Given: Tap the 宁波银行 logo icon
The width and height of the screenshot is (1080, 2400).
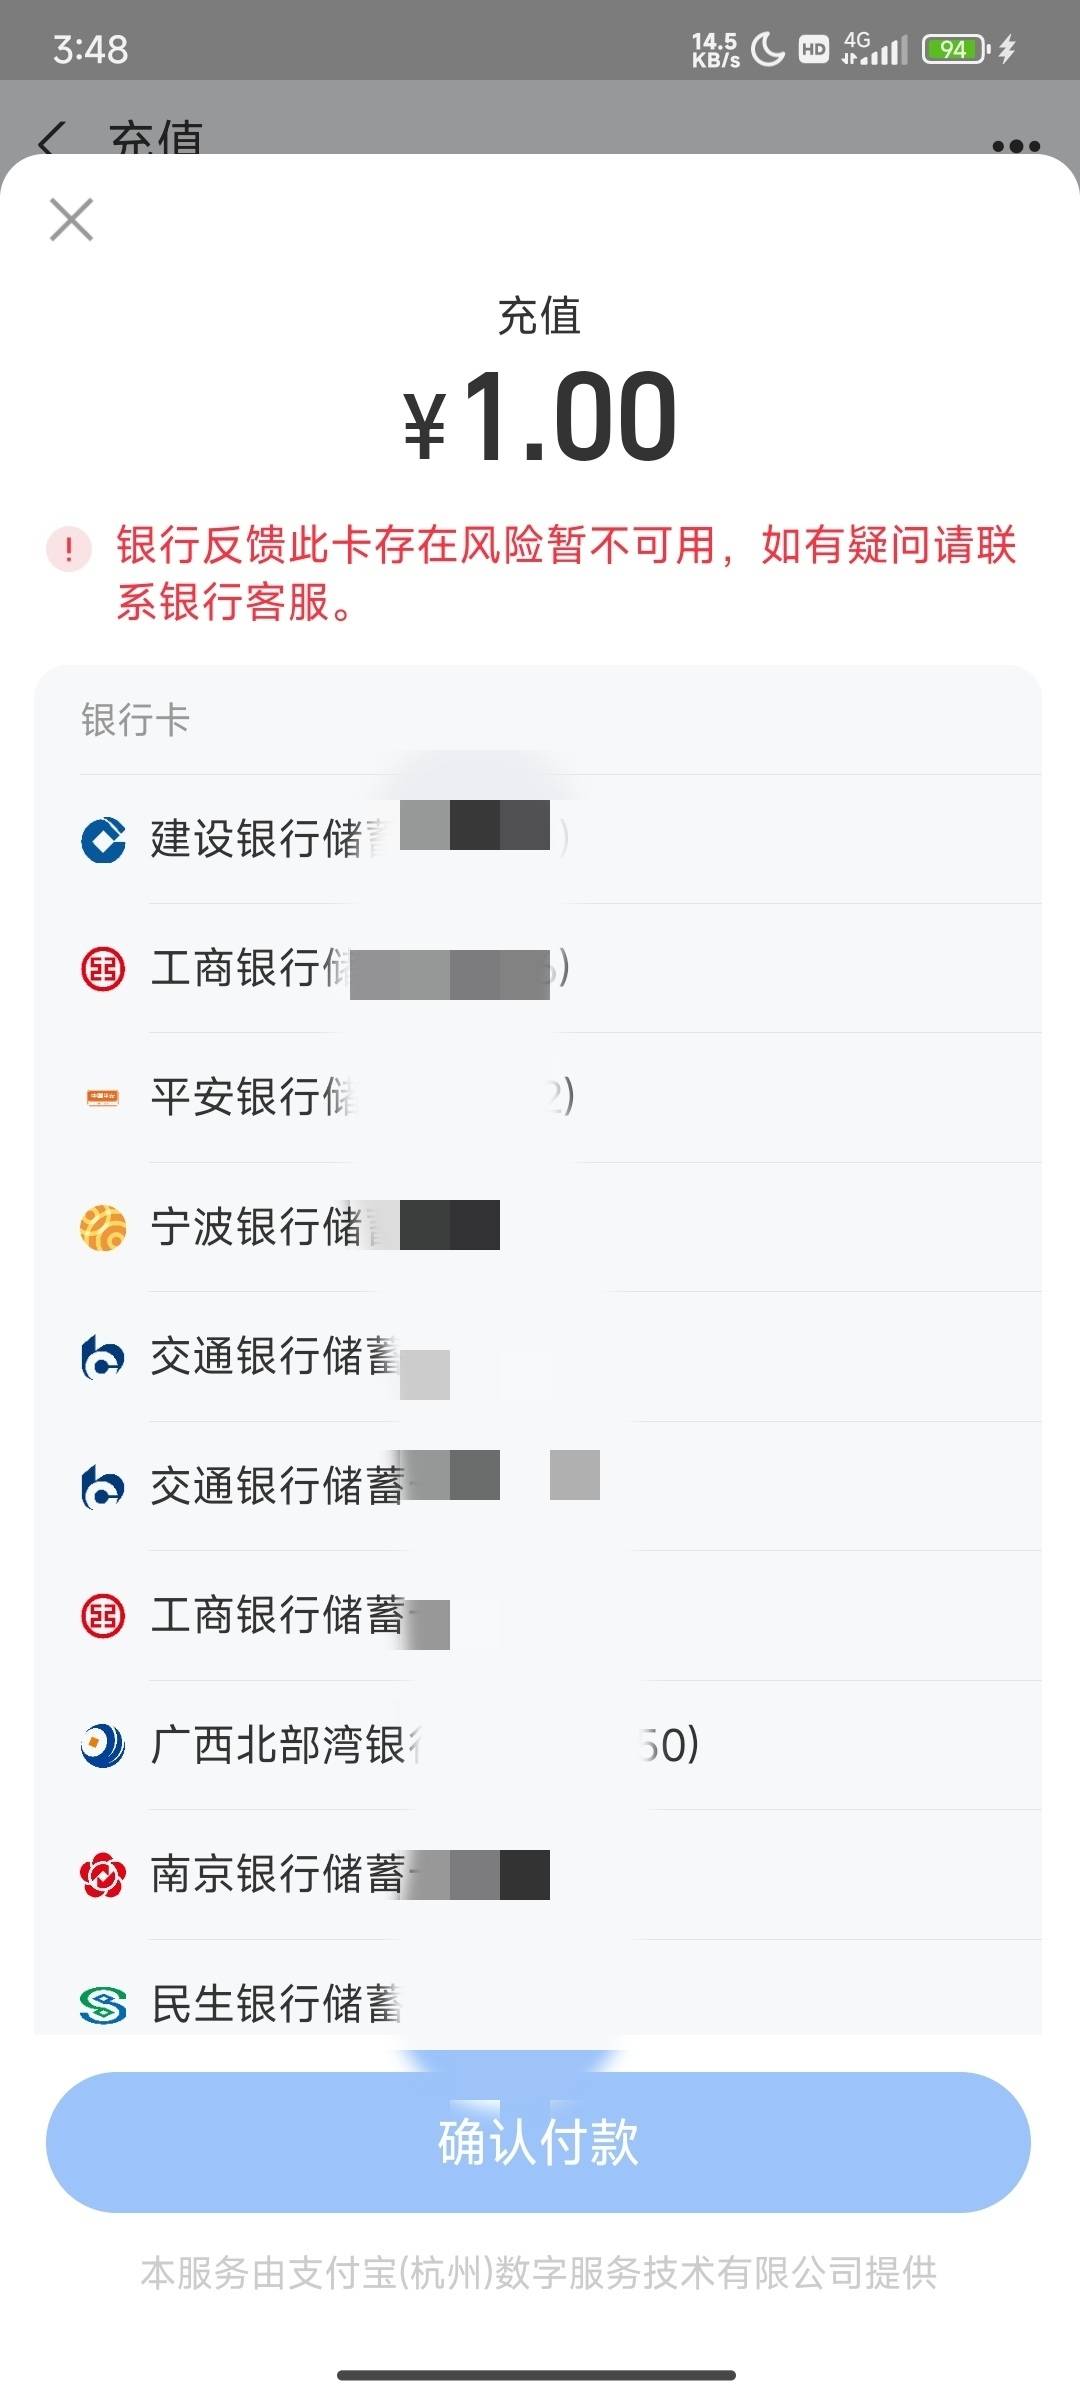Looking at the screenshot, I should click(103, 1227).
